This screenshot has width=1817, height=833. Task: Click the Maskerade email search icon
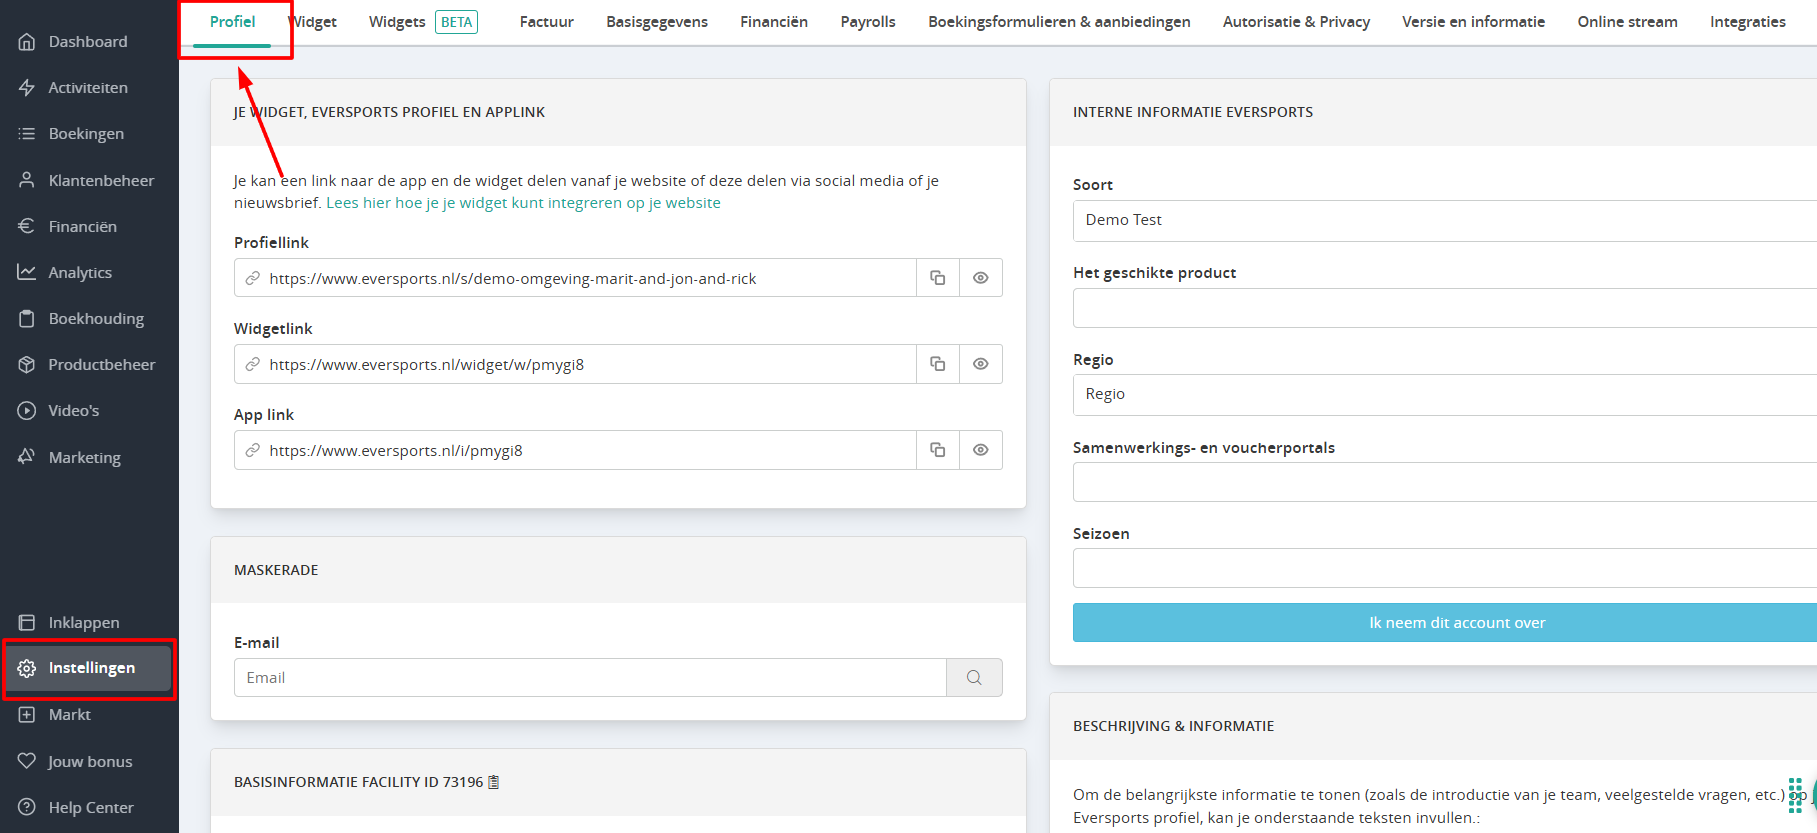tap(974, 677)
